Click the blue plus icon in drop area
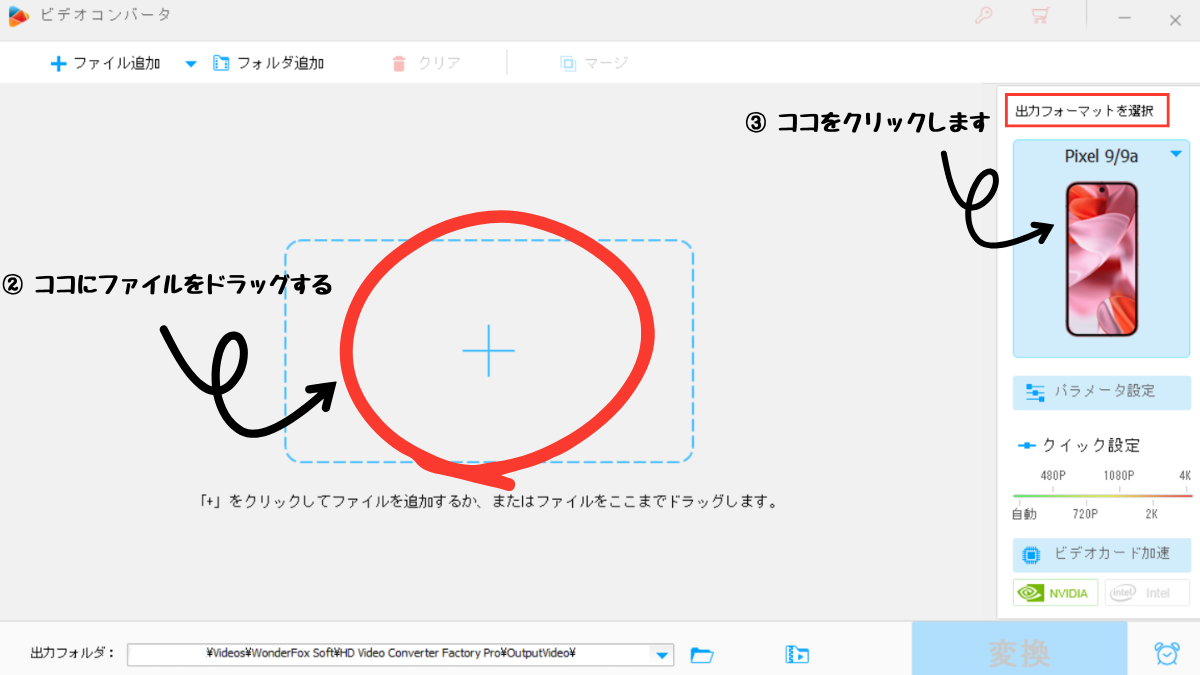 click(489, 351)
